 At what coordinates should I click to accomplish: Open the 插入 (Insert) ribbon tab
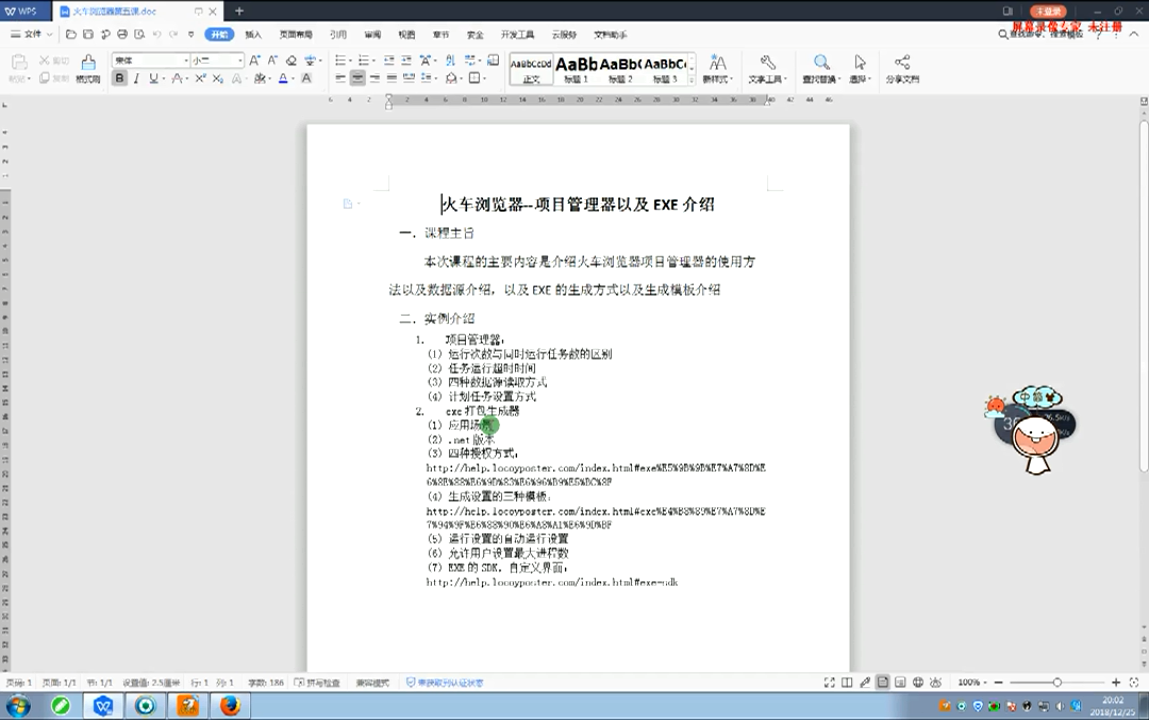point(253,34)
